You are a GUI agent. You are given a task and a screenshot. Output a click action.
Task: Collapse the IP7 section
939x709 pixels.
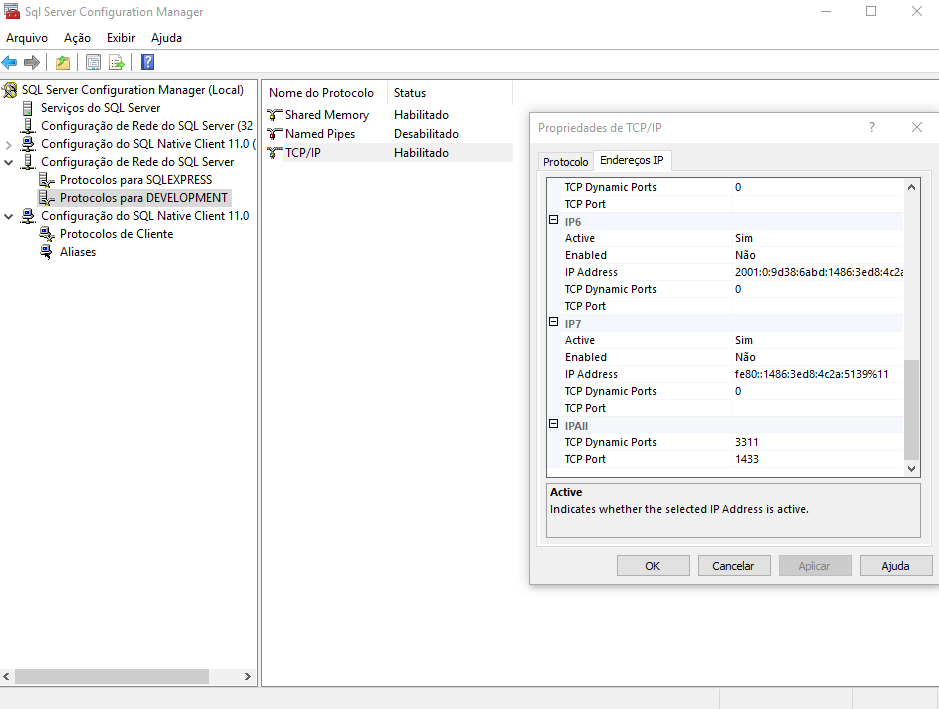coord(554,322)
